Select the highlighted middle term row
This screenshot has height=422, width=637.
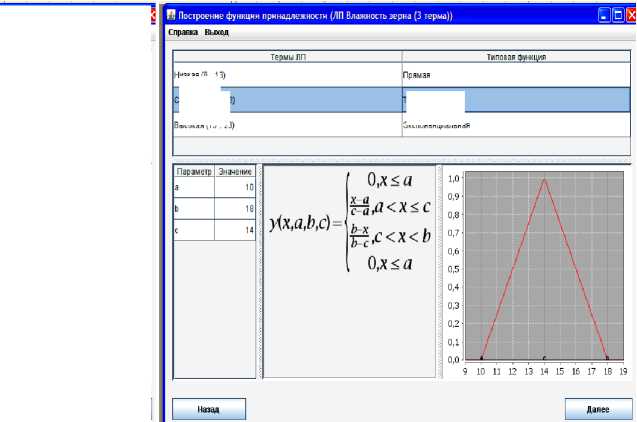[402, 100]
